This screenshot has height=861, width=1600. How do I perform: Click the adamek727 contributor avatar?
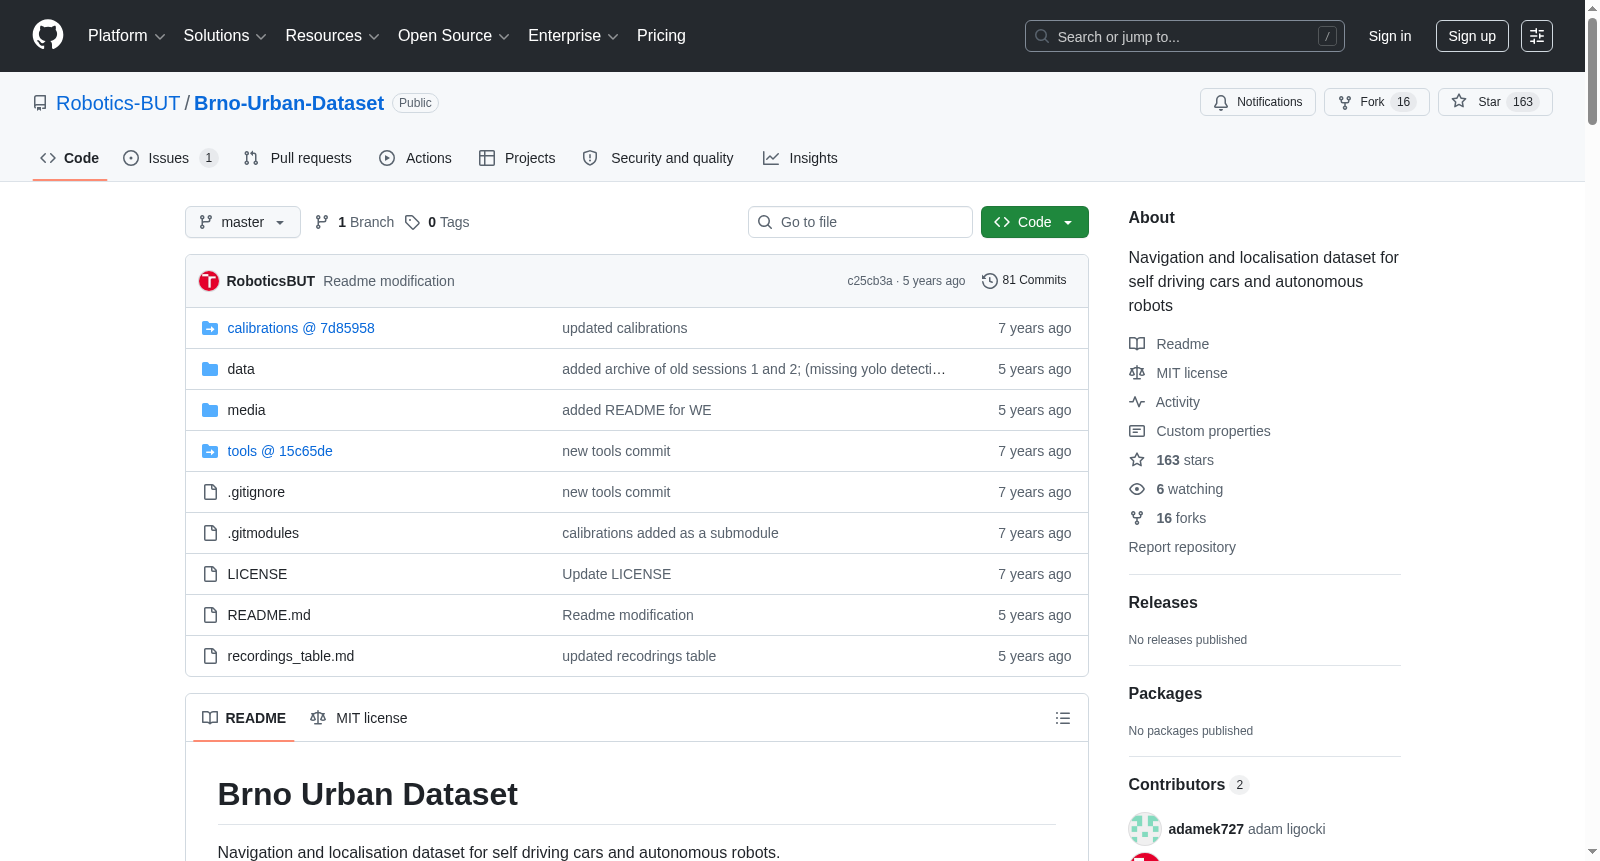[x=1145, y=829]
